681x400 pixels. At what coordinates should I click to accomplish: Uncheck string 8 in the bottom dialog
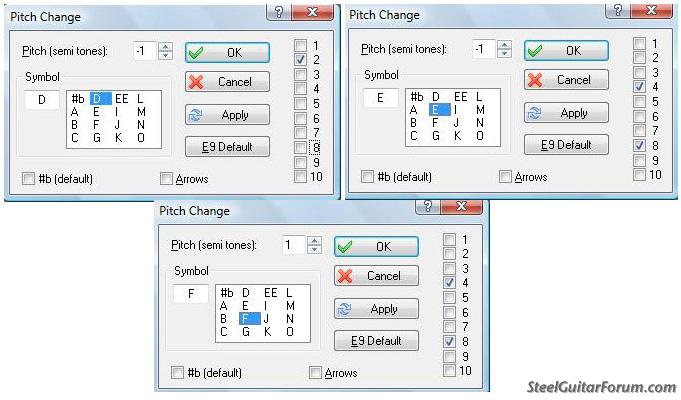(449, 341)
